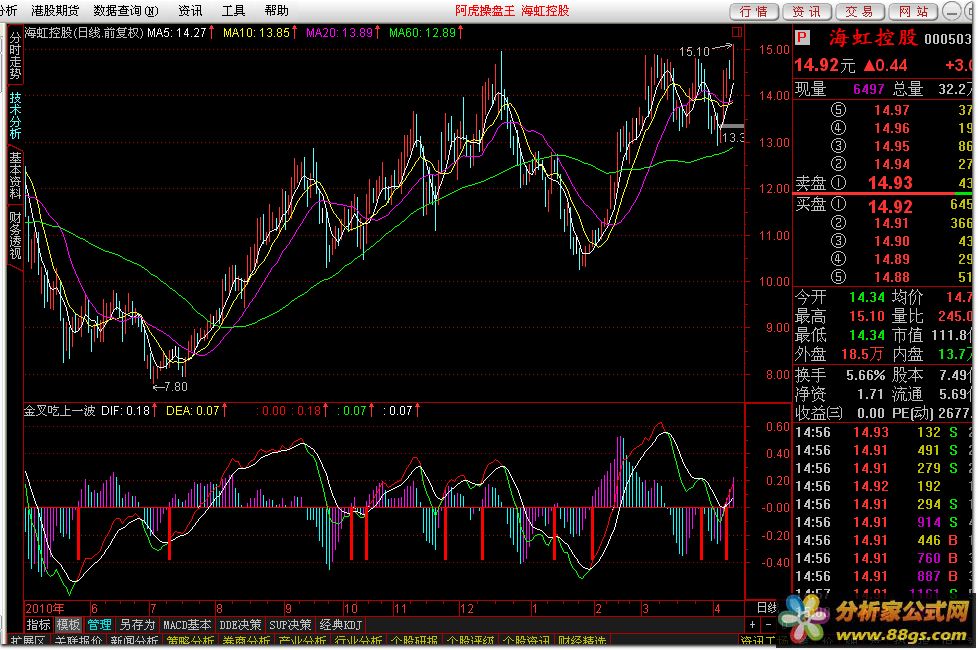Switch to 基本资料 side tab

[x=15, y=175]
